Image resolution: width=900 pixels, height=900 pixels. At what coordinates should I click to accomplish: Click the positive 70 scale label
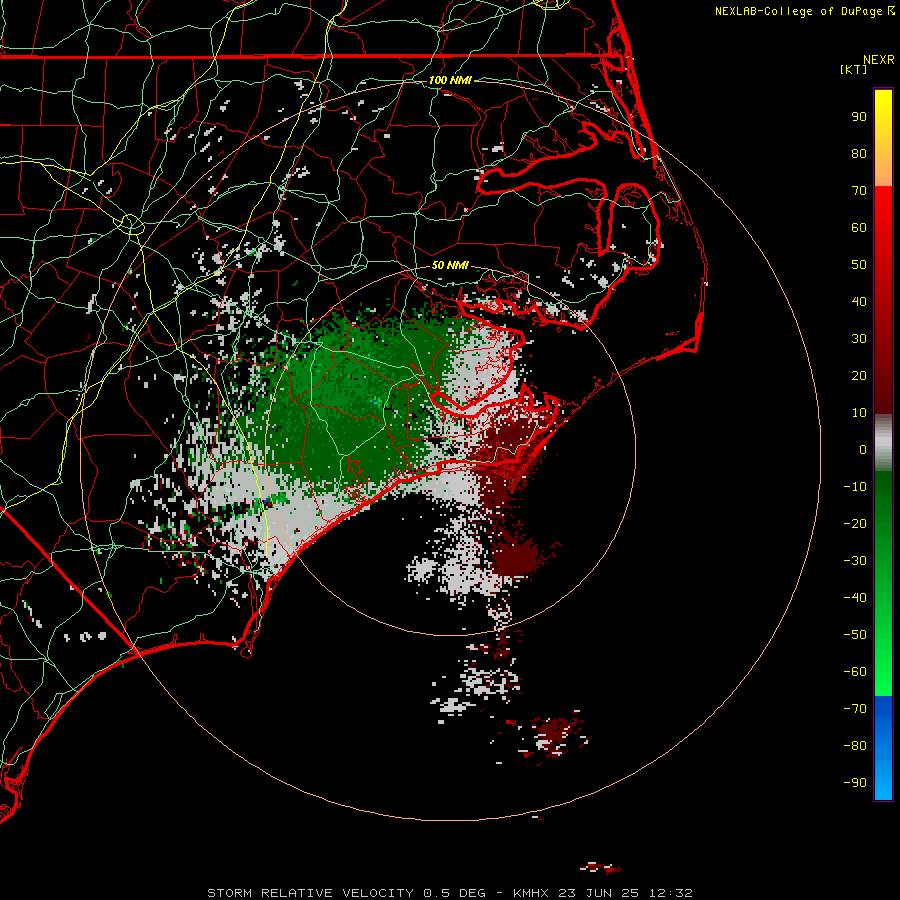tap(859, 191)
